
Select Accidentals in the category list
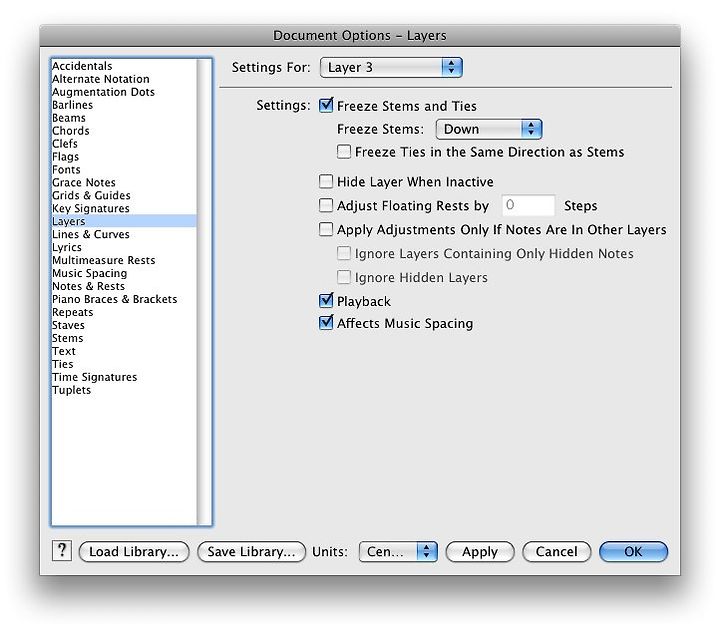click(x=124, y=66)
